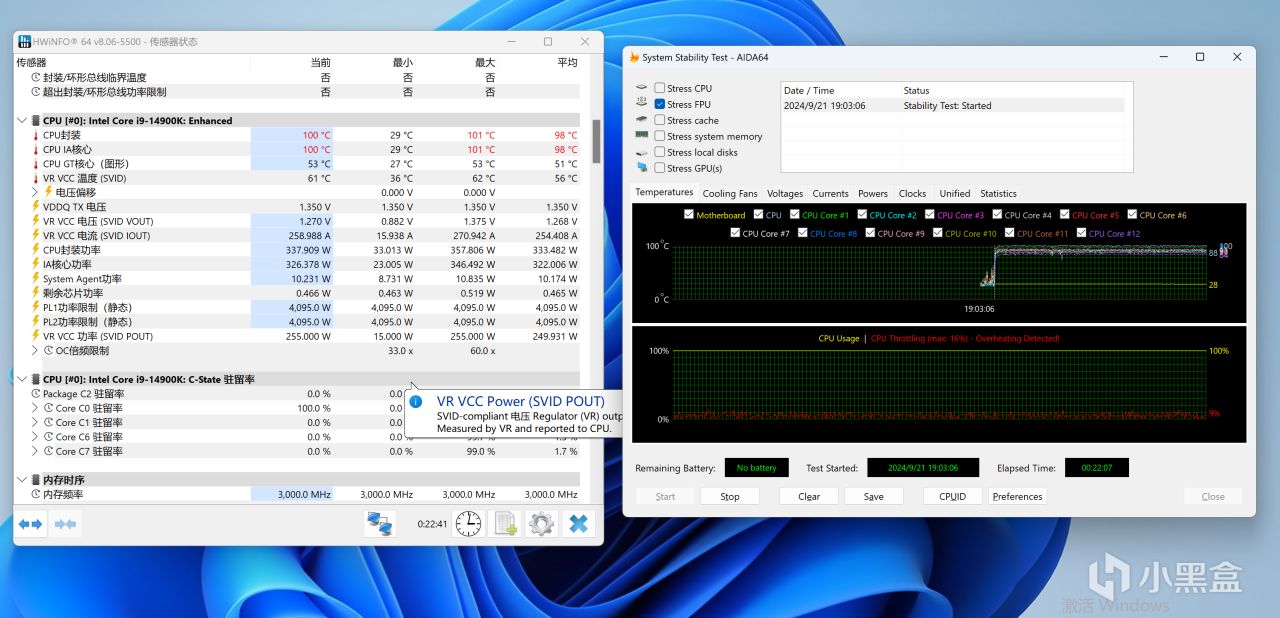
Task: Click the Stop button in AIDA64
Action: 730,496
